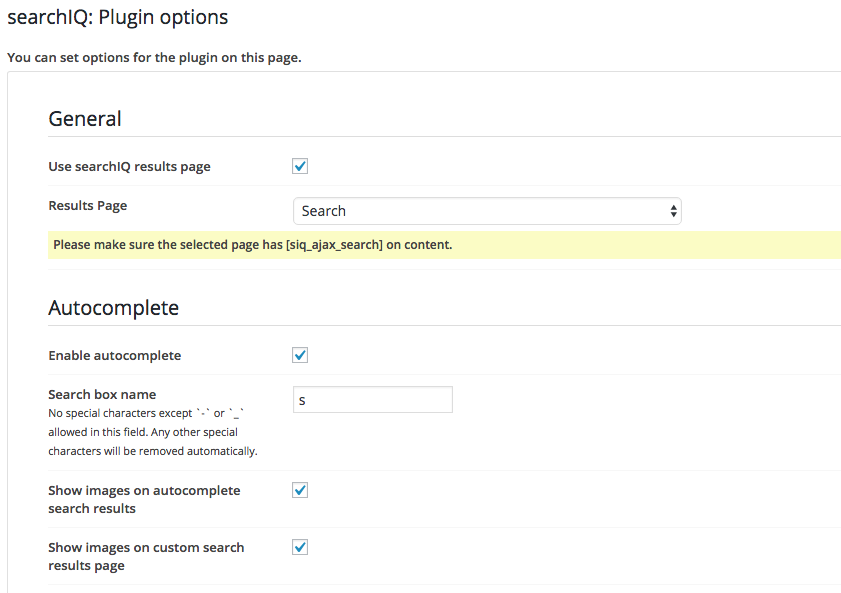Toggle Show images on autocomplete search results
This screenshot has height=593, width=841.
click(x=300, y=490)
